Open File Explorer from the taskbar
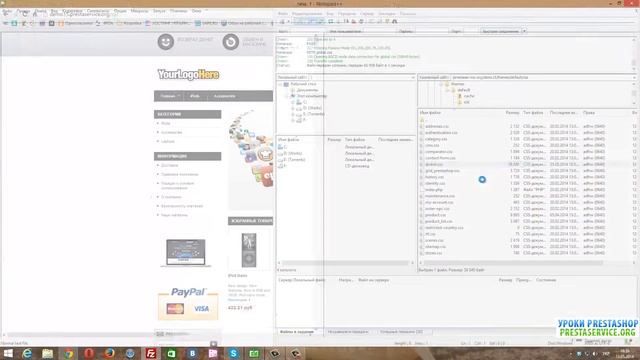640x360 pixels. 48,353
